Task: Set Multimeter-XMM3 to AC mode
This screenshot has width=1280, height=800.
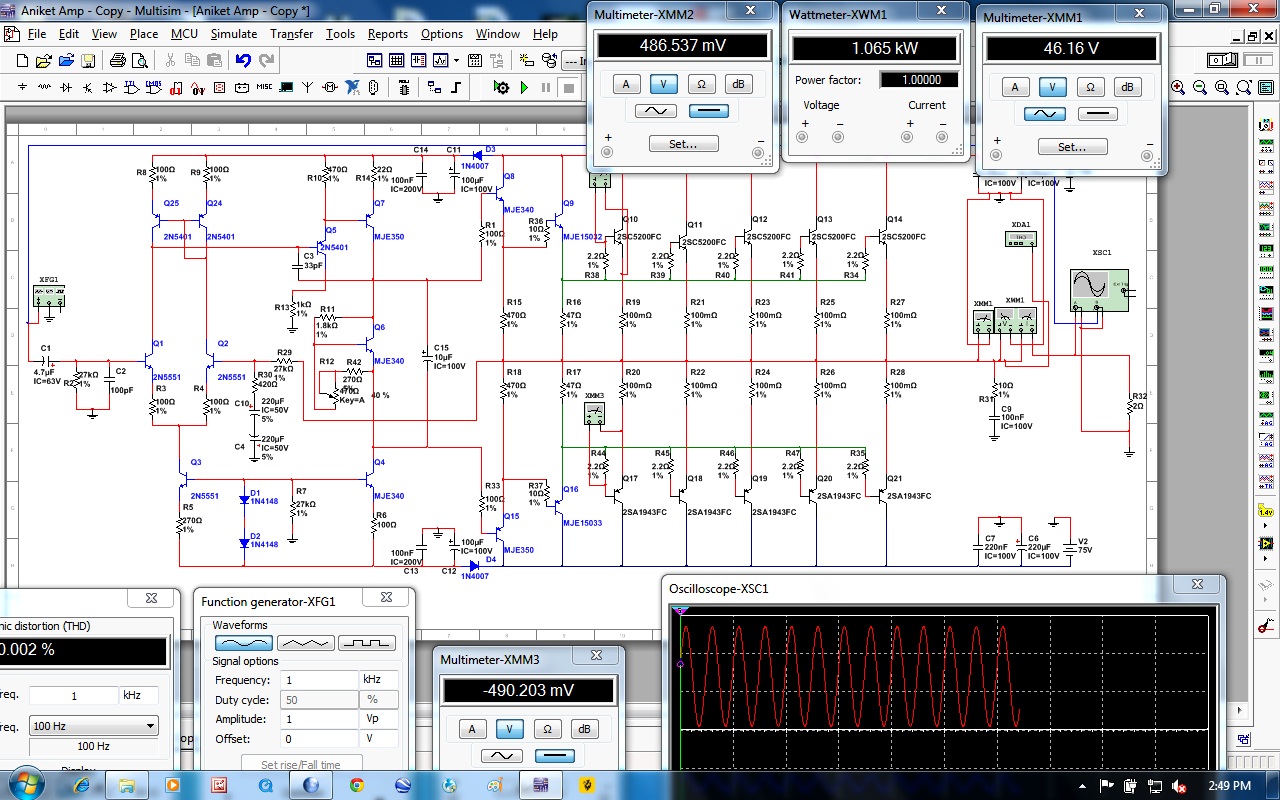Action: (502, 756)
